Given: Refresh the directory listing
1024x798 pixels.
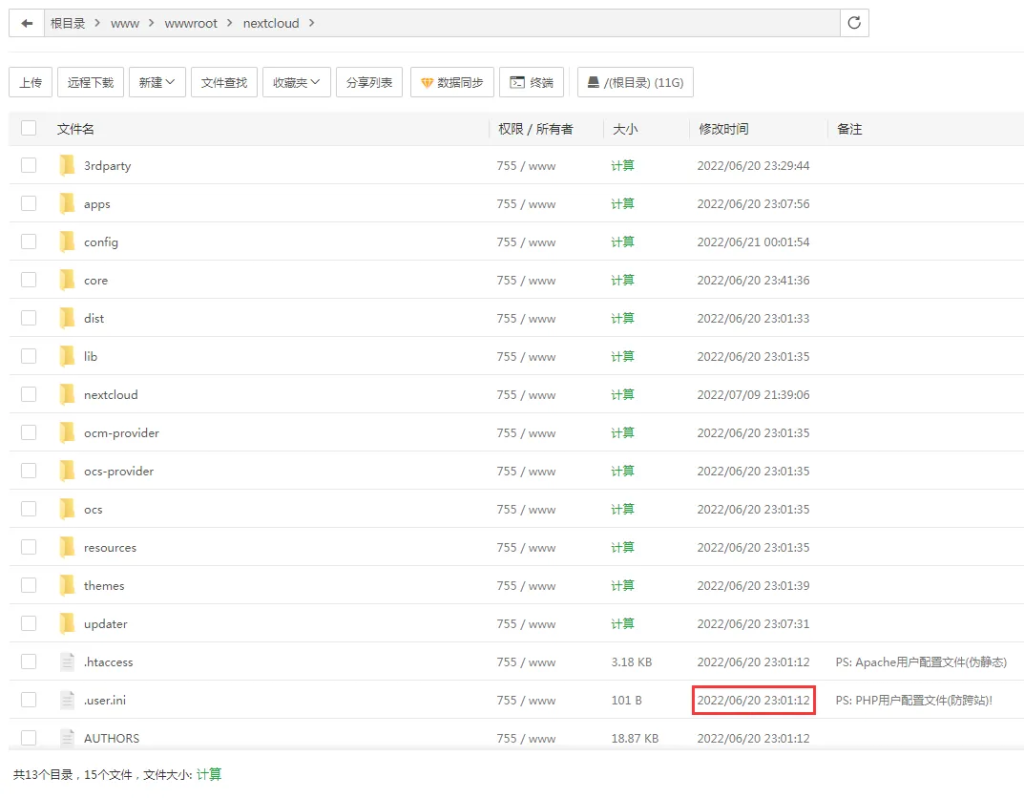Looking at the screenshot, I should click(853, 23).
